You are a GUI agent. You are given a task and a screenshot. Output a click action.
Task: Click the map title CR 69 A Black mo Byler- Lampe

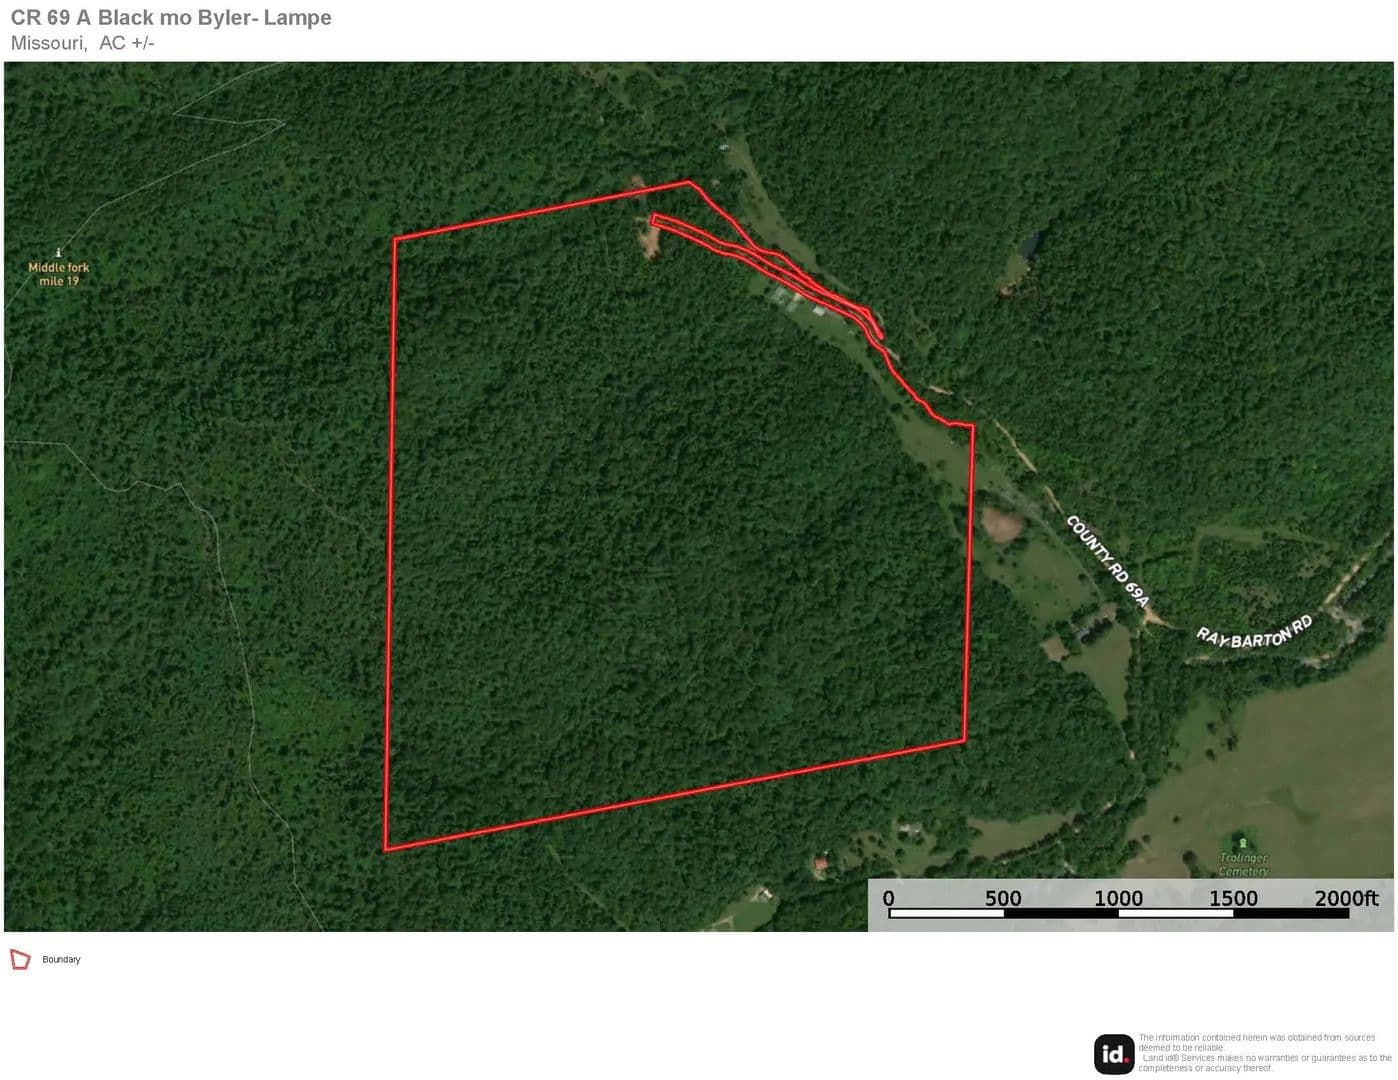171,18
